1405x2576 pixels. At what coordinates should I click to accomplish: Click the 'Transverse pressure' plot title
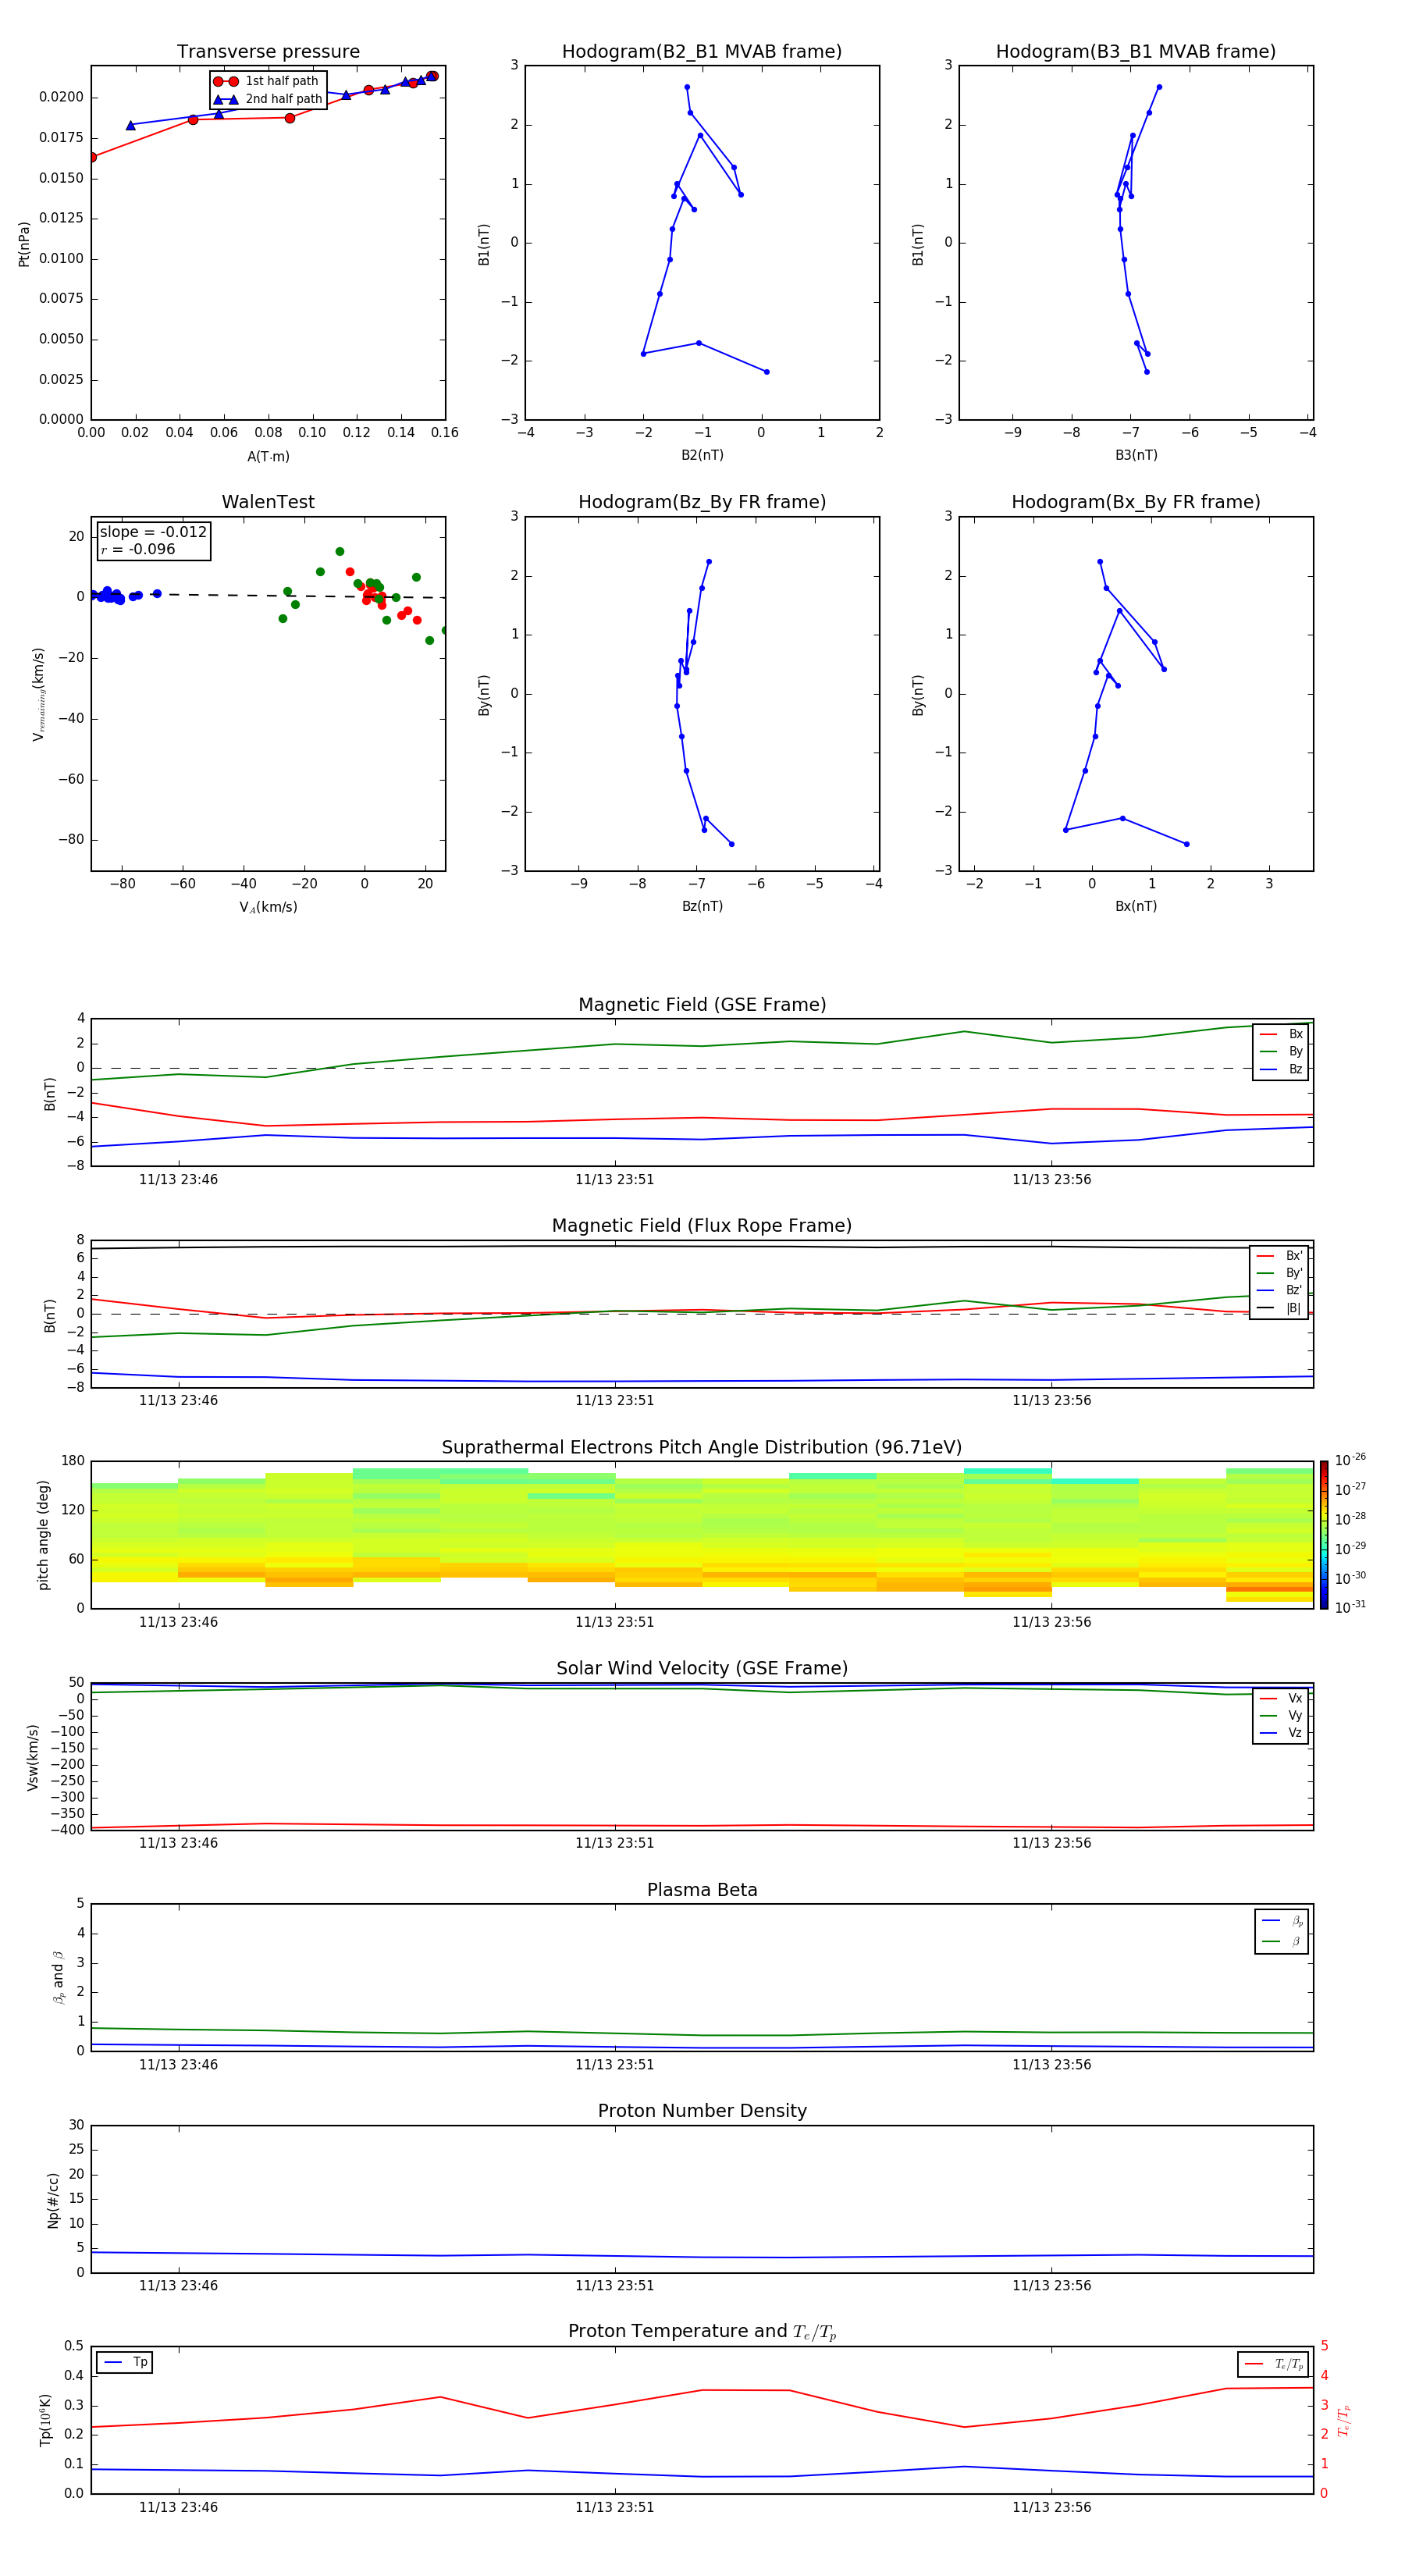[x=268, y=52]
